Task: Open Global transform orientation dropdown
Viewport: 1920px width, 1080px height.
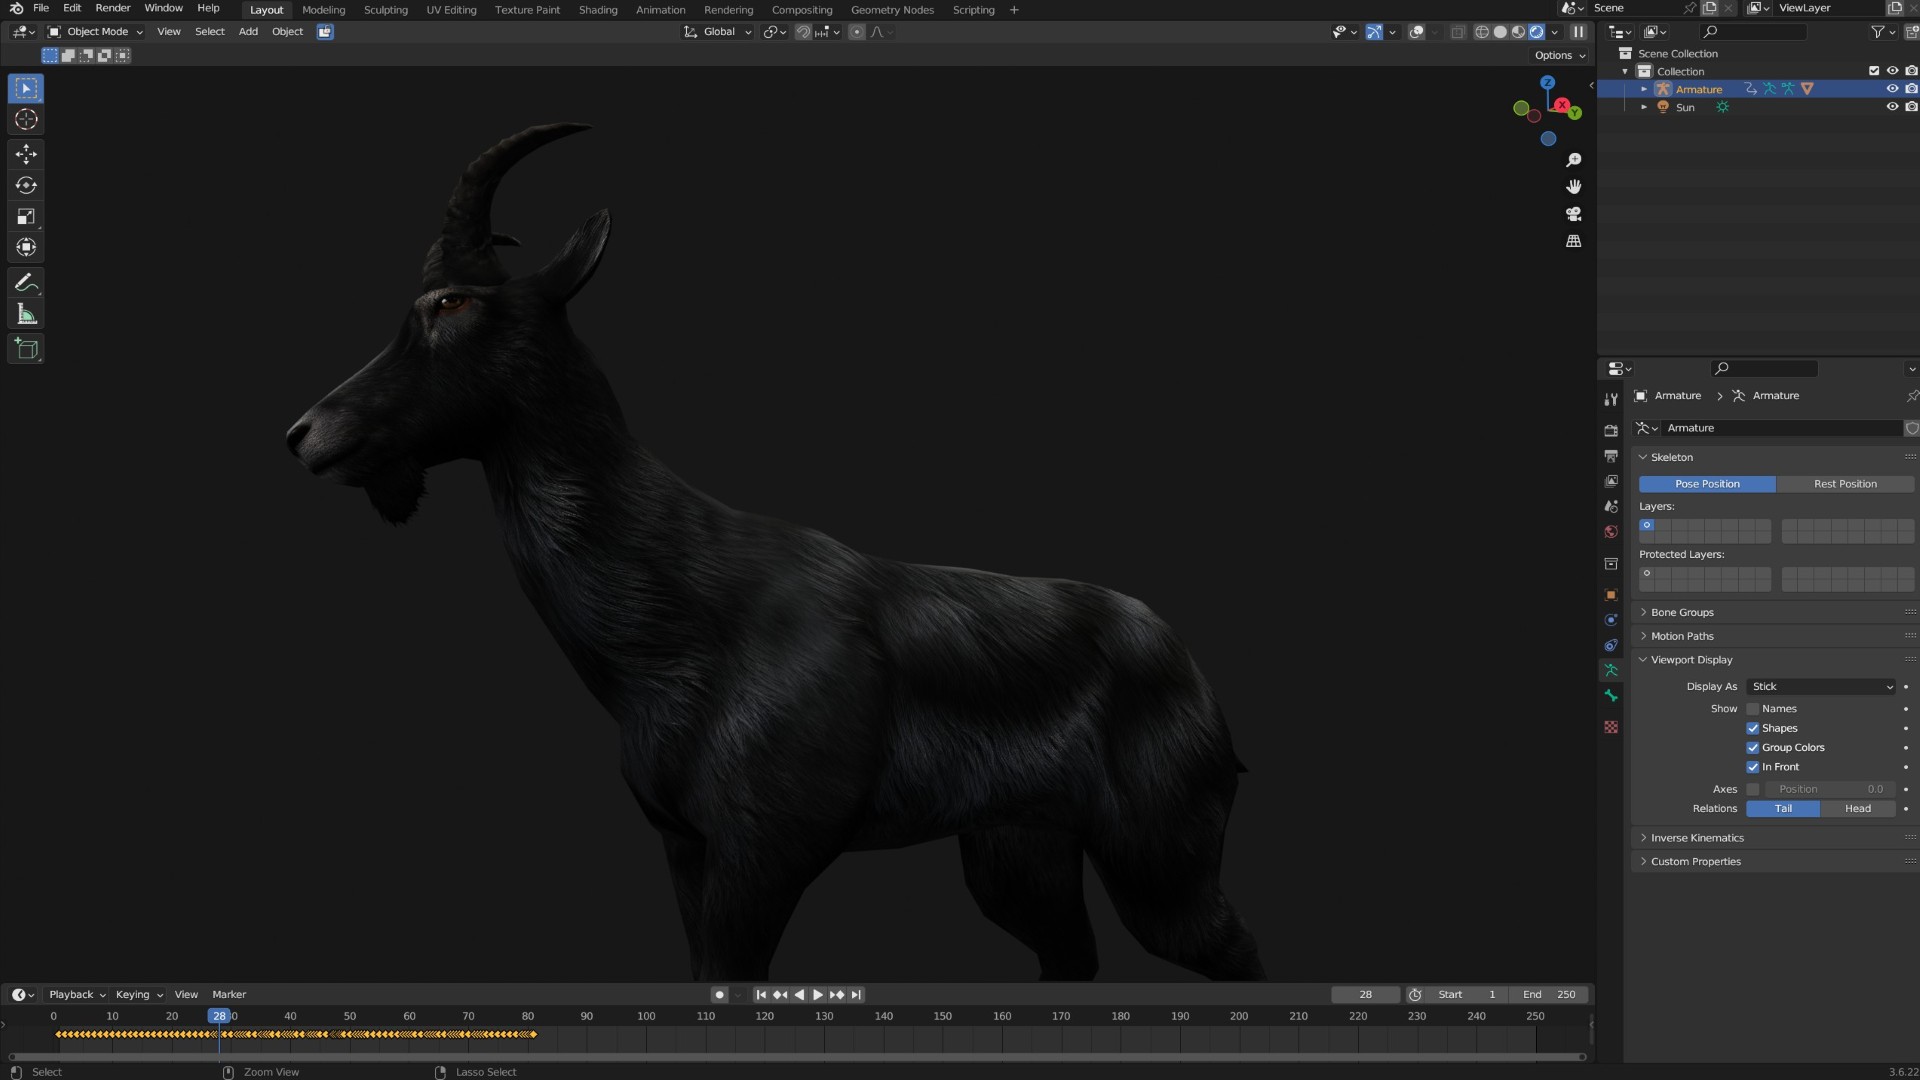Action: tap(718, 32)
